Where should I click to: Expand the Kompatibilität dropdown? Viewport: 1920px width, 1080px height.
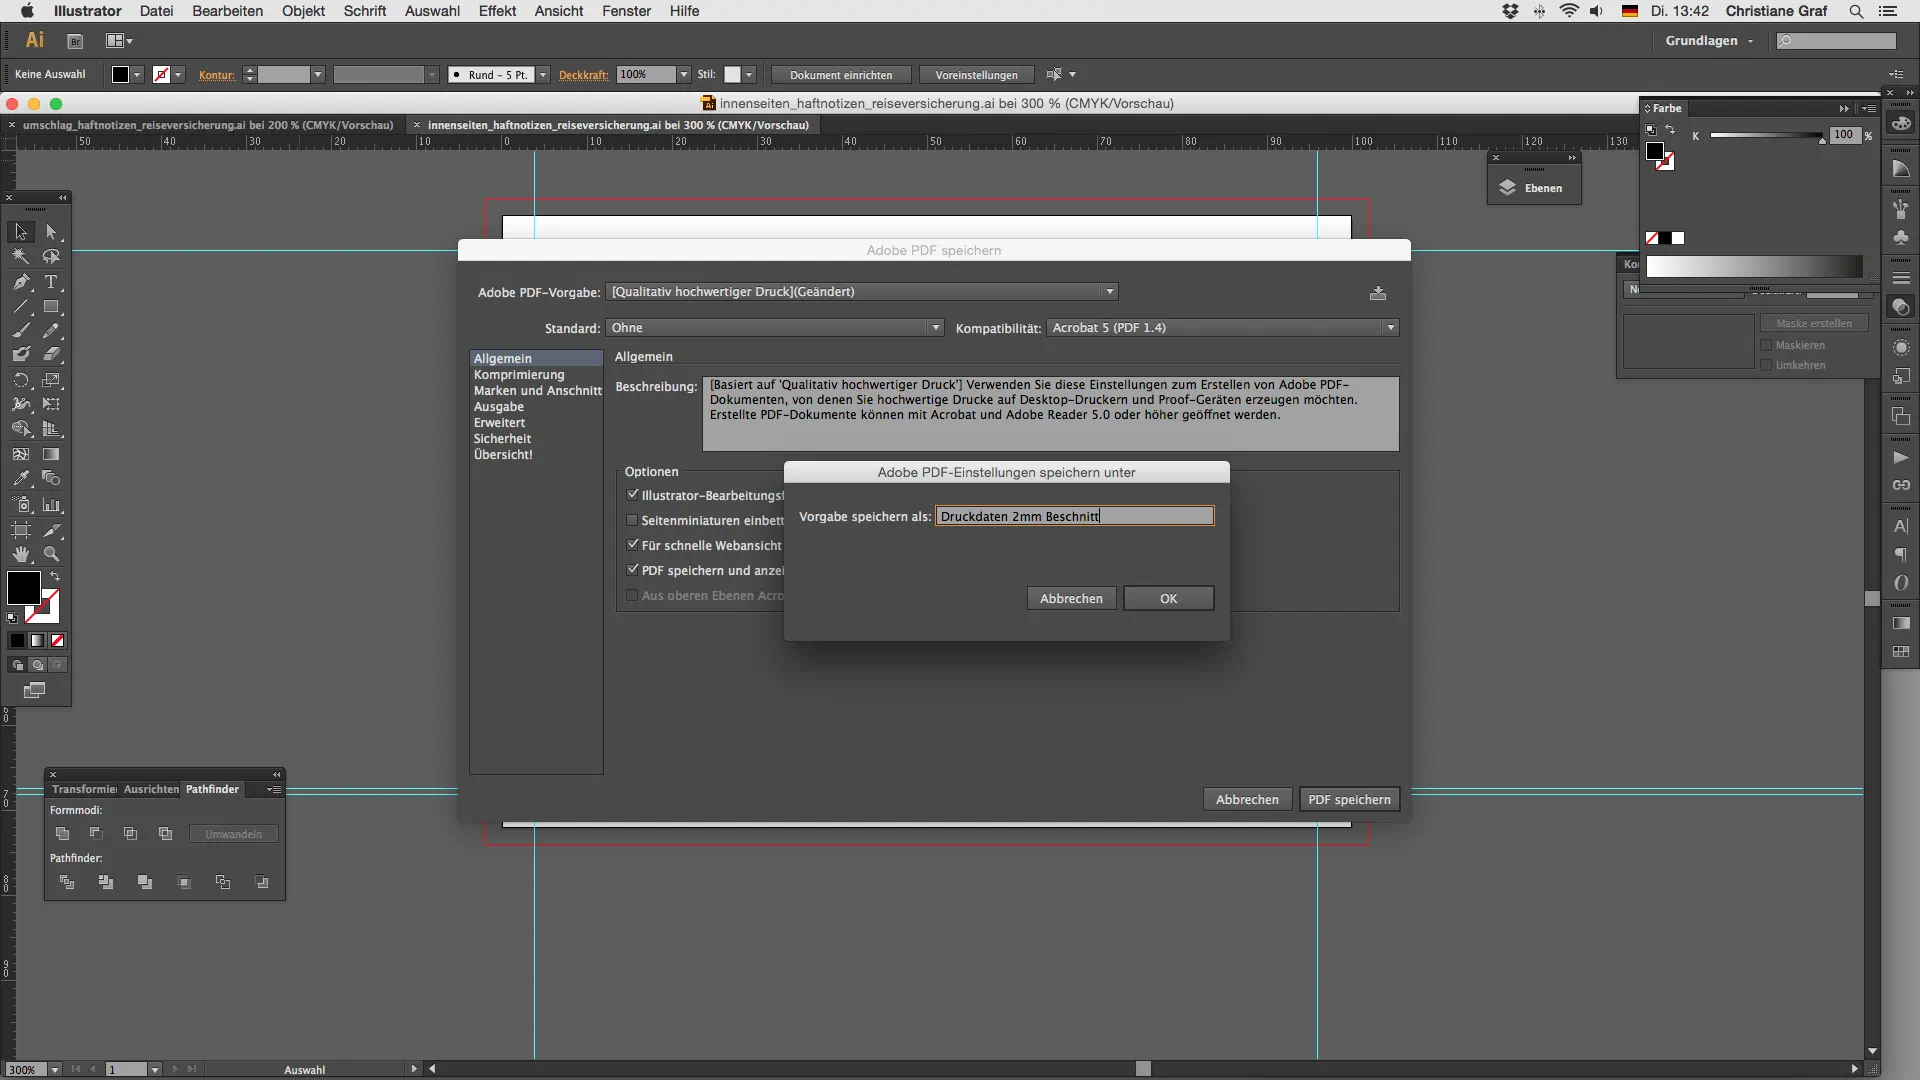point(1222,328)
